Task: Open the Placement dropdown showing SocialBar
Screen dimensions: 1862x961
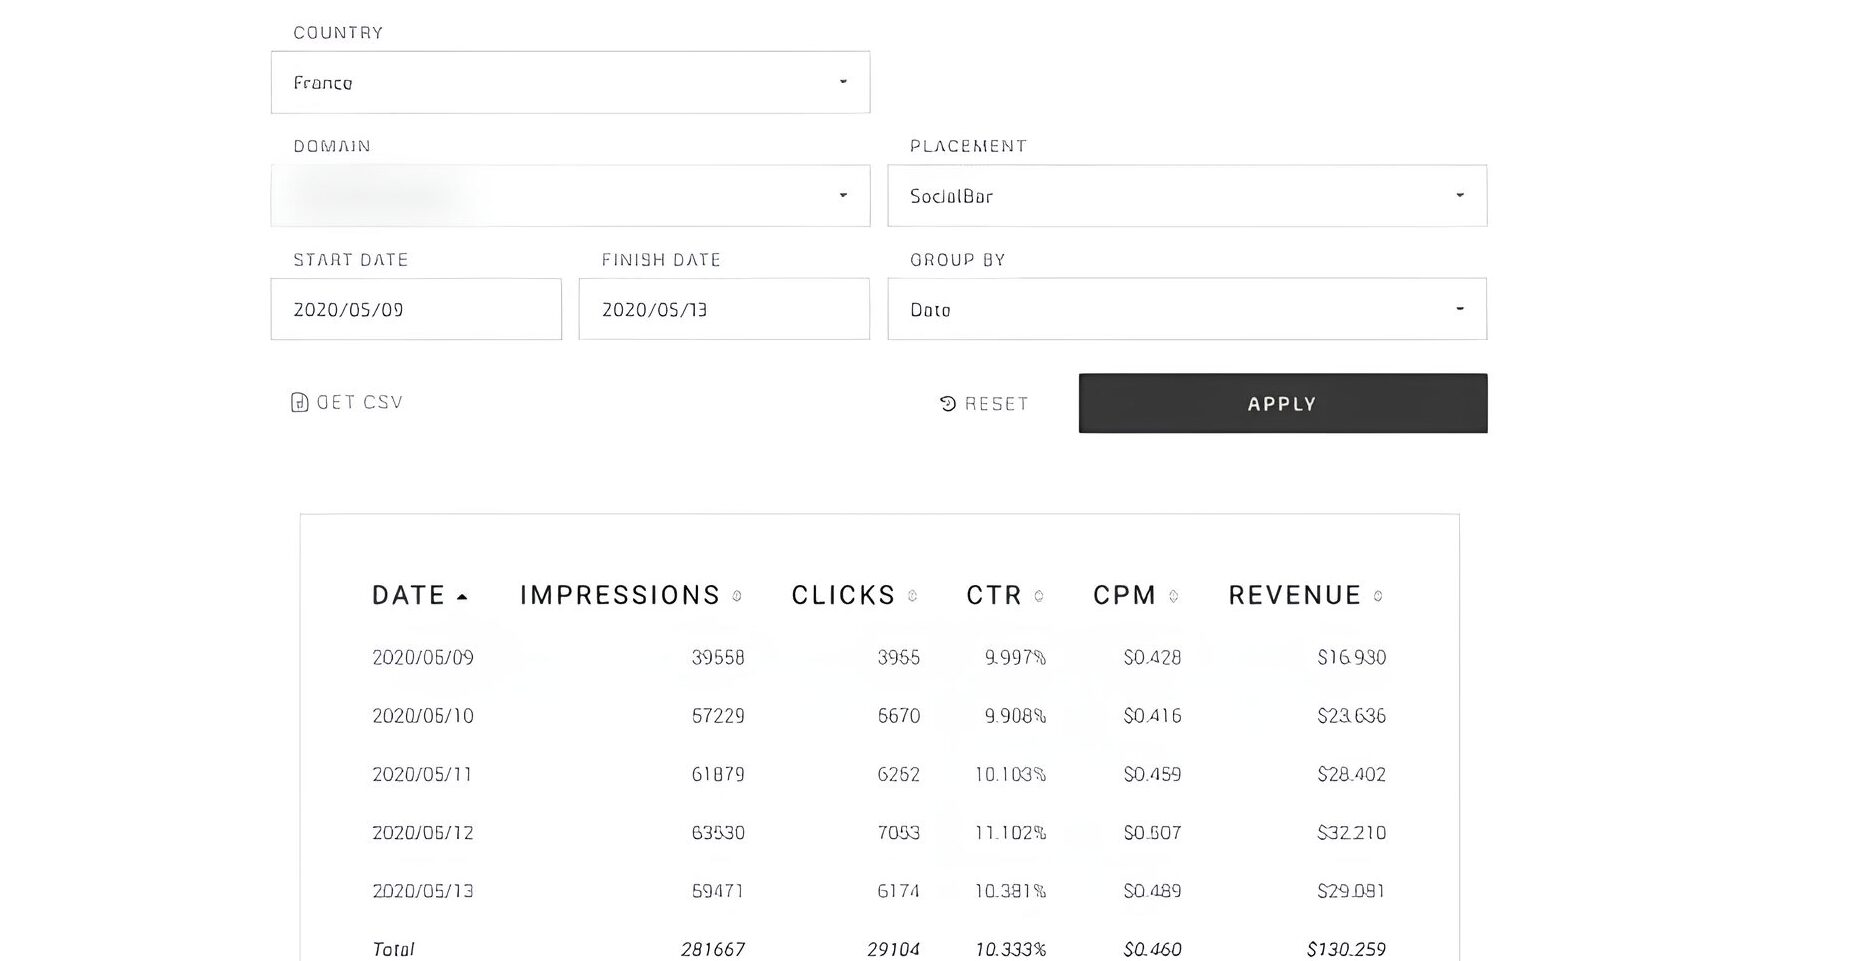Action: coord(1186,196)
